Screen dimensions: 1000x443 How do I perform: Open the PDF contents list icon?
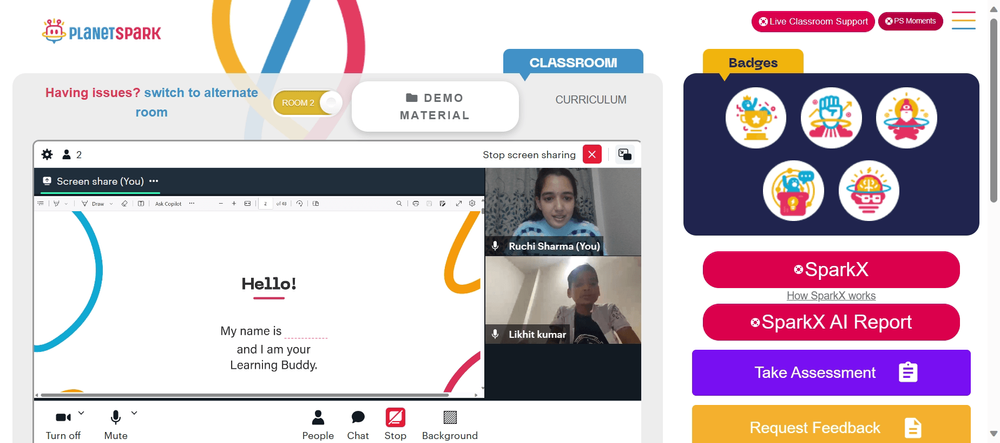40,204
